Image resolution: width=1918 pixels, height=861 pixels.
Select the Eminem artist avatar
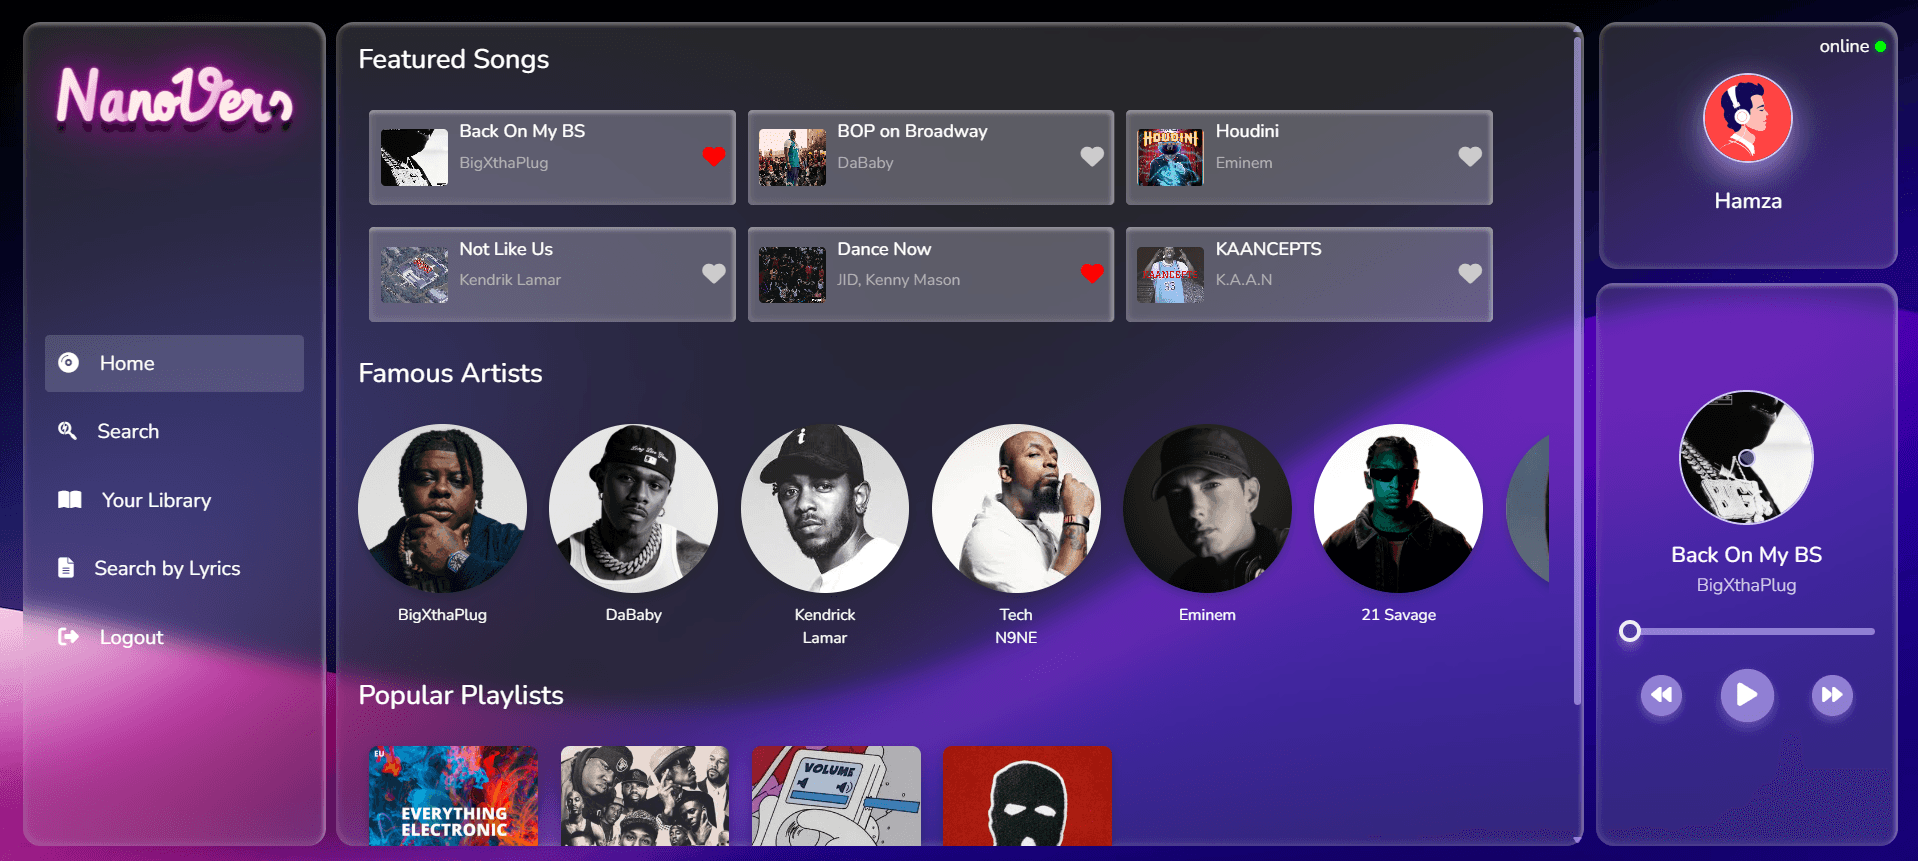tap(1207, 508)
